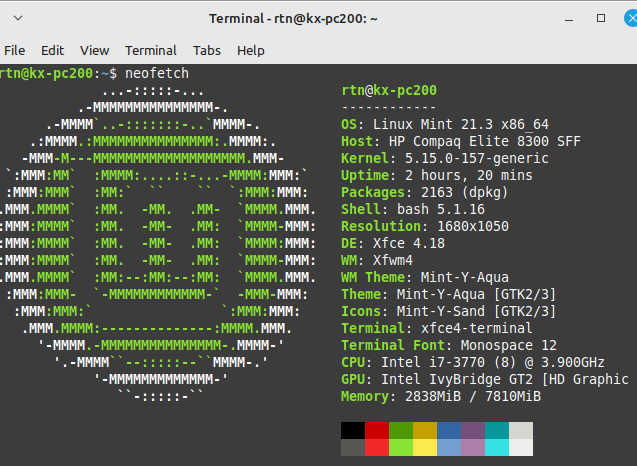This screenshot has height=466, width=637.
Task: Click the 'Shell: bash 5.1.16' line
Action: pyautogui.click(x=413, y=210)
